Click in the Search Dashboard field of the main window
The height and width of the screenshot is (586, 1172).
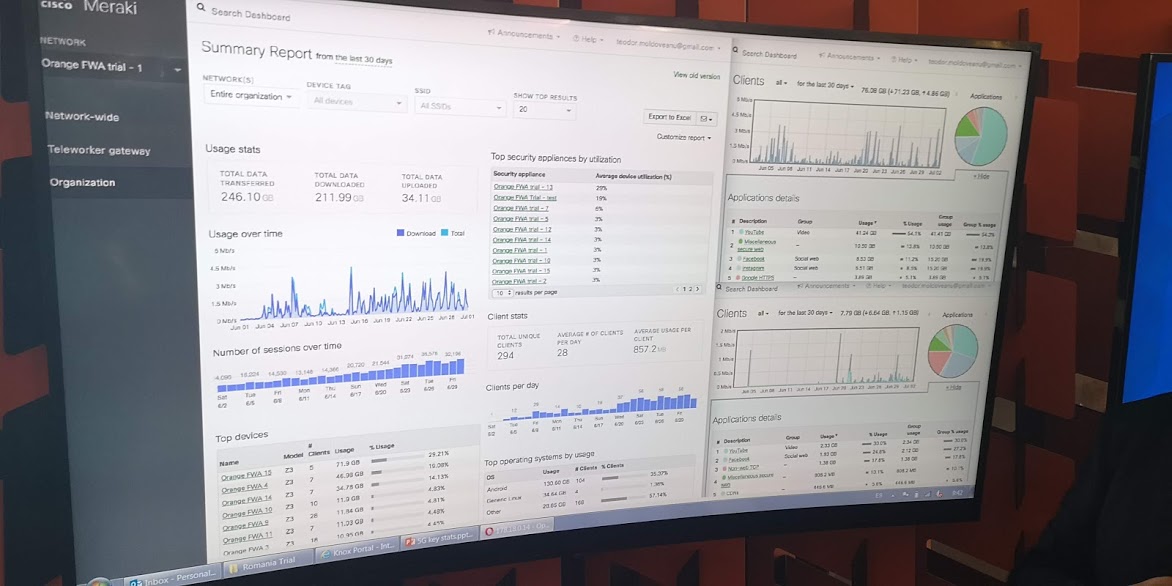(251, 13)
